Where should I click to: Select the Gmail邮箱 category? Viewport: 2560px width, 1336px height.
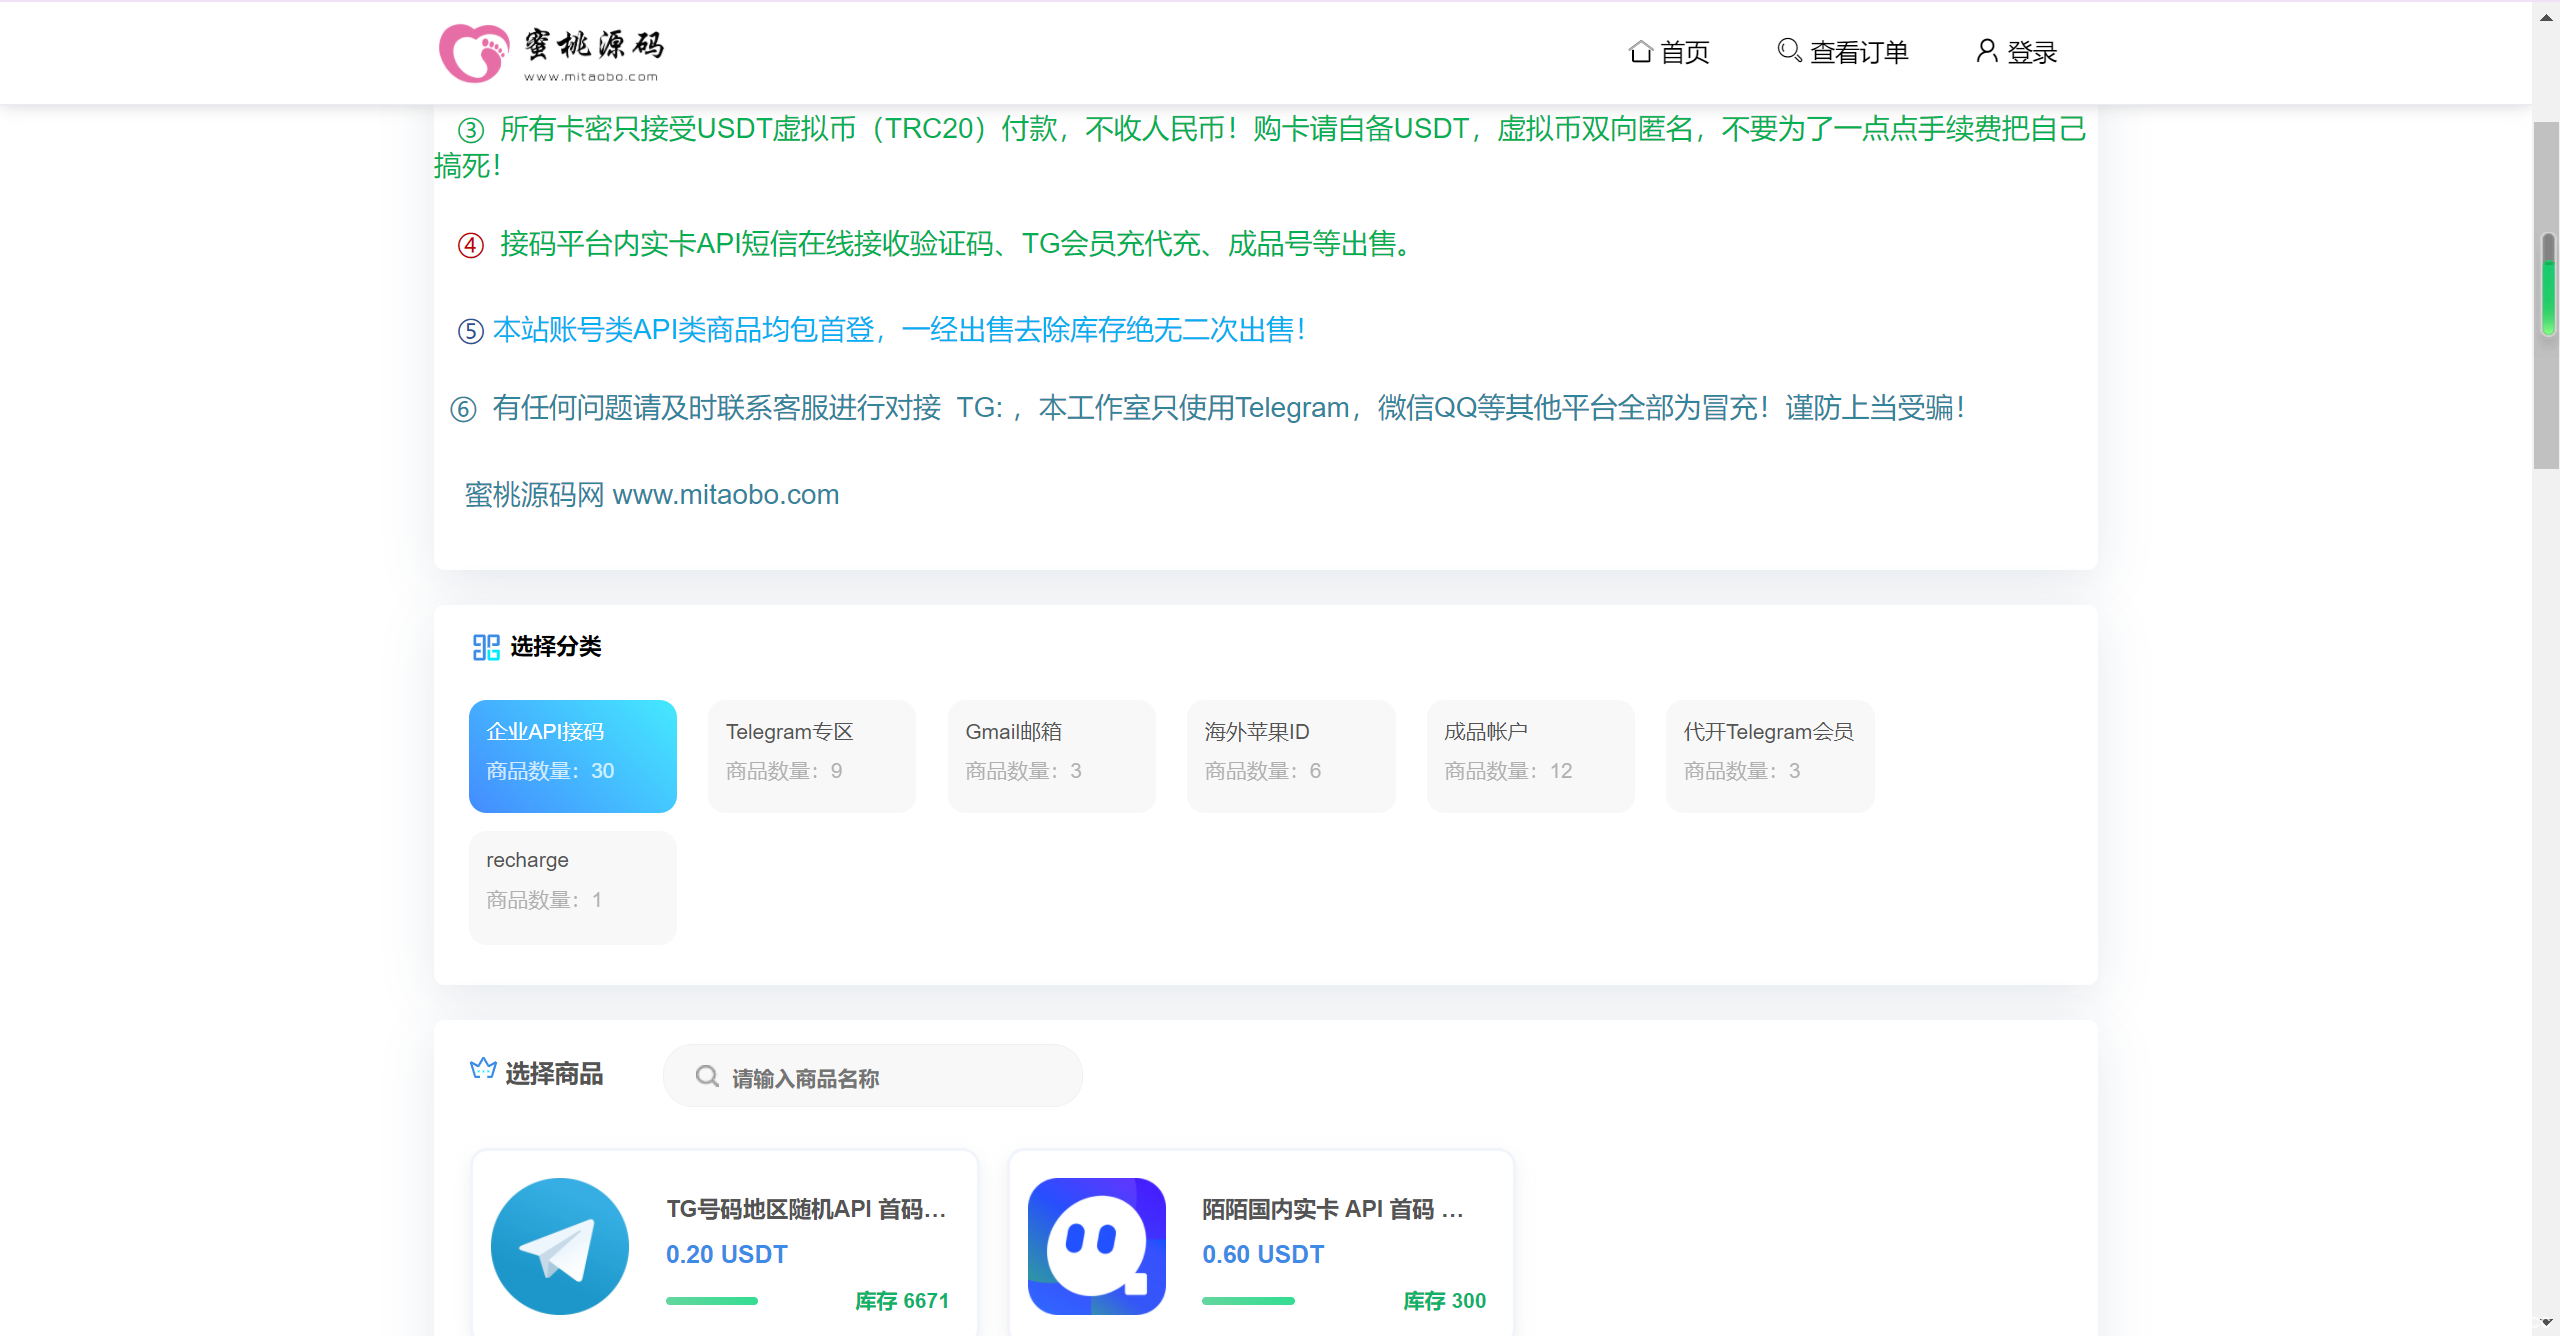tap(1050, 756)
